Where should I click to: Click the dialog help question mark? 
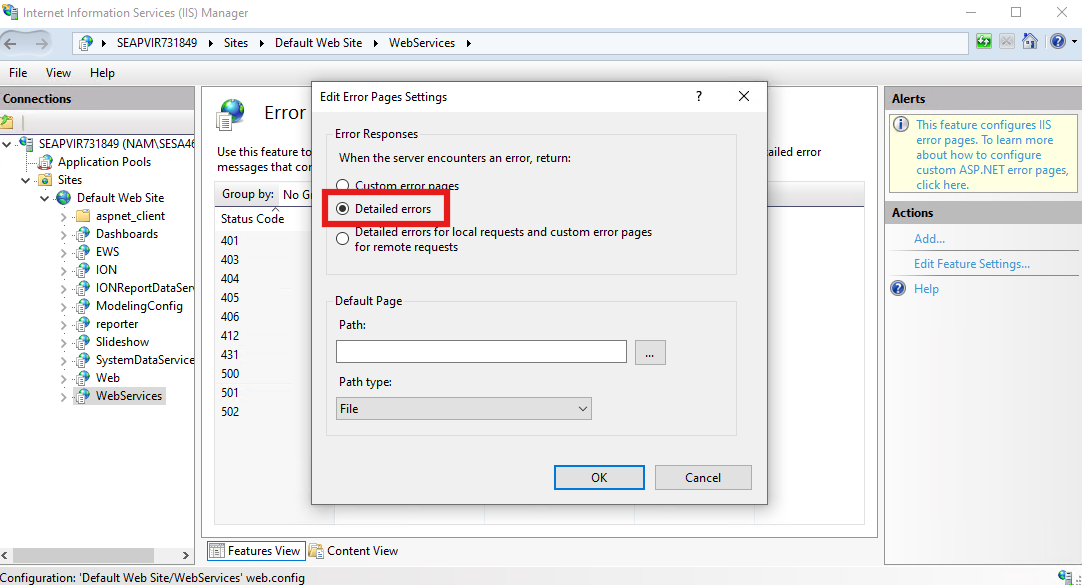pyautogui.click(x=699, y=97)
